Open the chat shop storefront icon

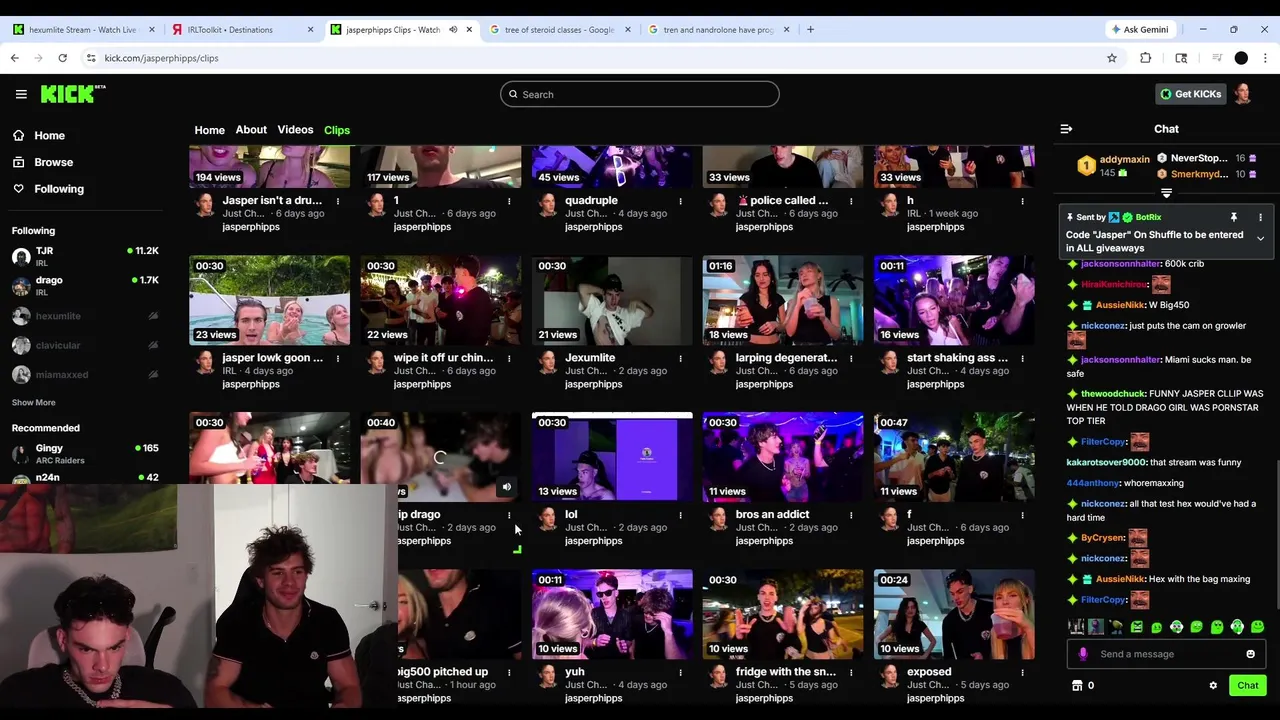(1077, 686)
